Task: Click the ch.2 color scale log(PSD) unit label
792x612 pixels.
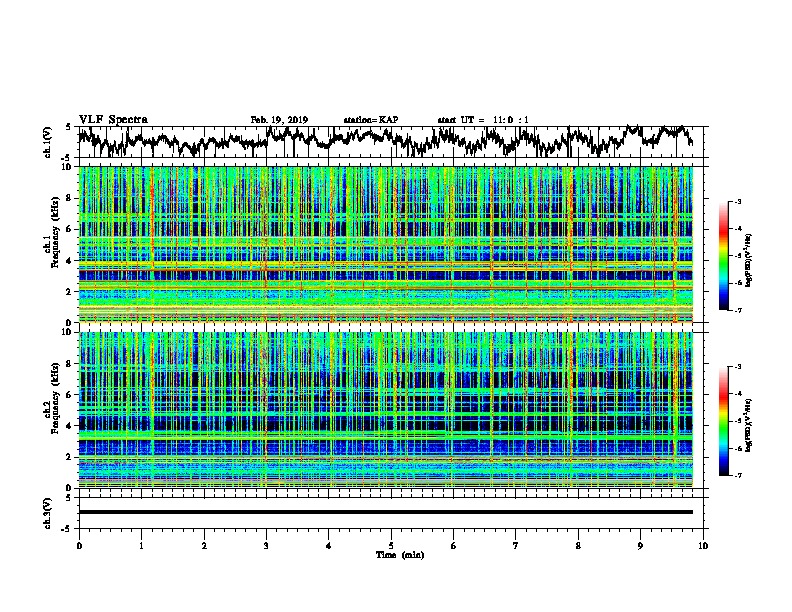Action: point(749,425)
